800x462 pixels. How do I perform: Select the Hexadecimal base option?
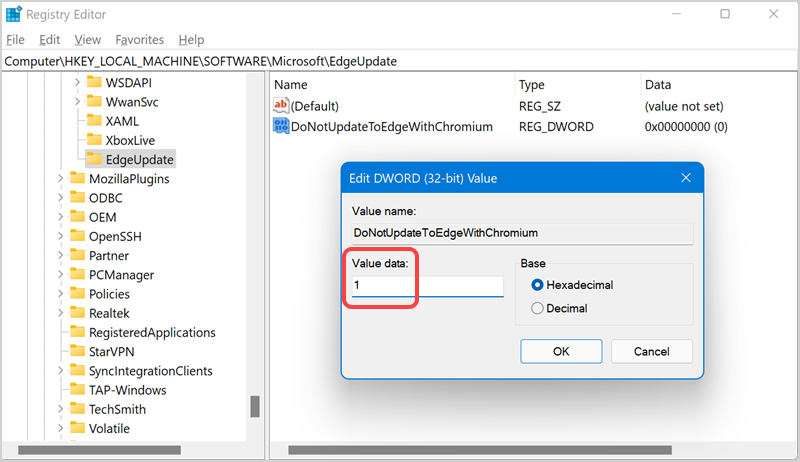click(538, 285)
